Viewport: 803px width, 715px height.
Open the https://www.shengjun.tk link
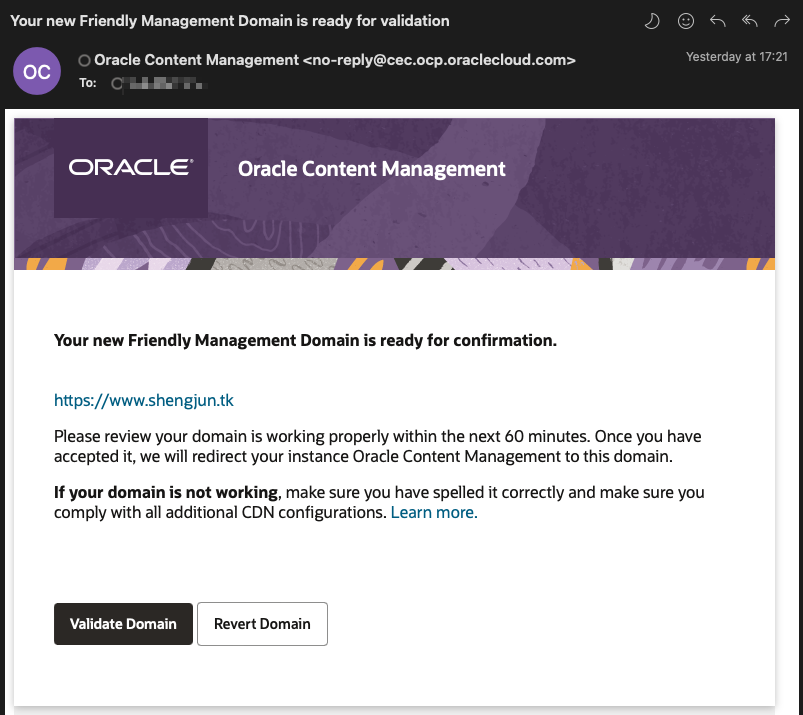pyautogui.click(x=144, y=400)
